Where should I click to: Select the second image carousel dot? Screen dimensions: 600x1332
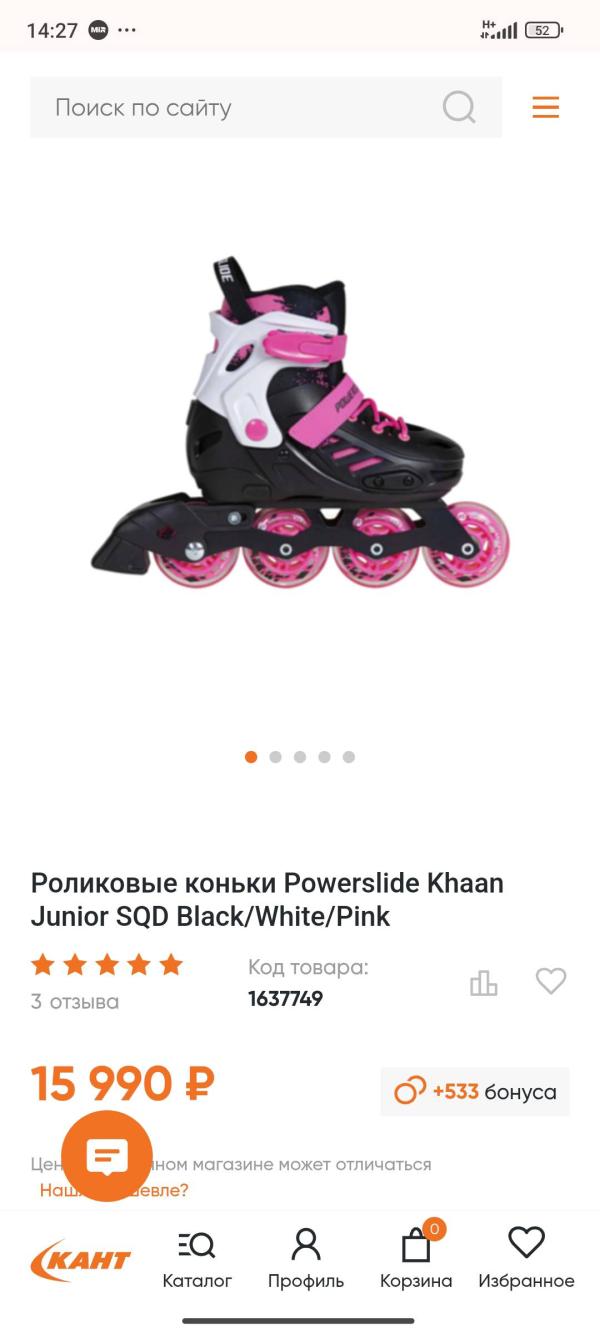pos(276,757)
